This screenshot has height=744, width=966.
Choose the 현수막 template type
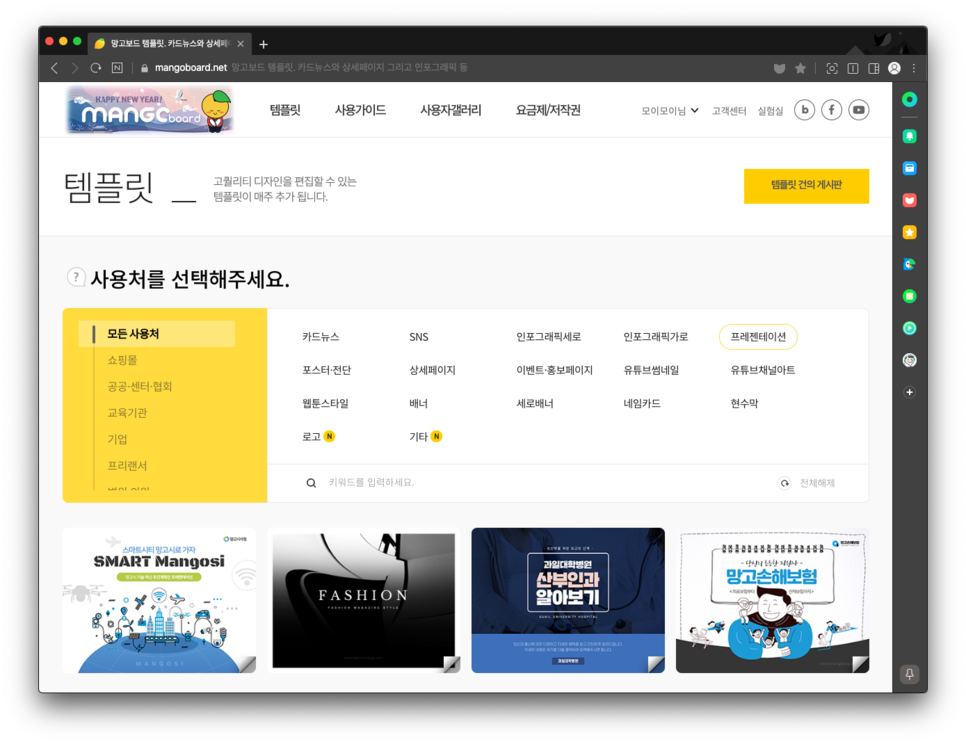point(744,403)
